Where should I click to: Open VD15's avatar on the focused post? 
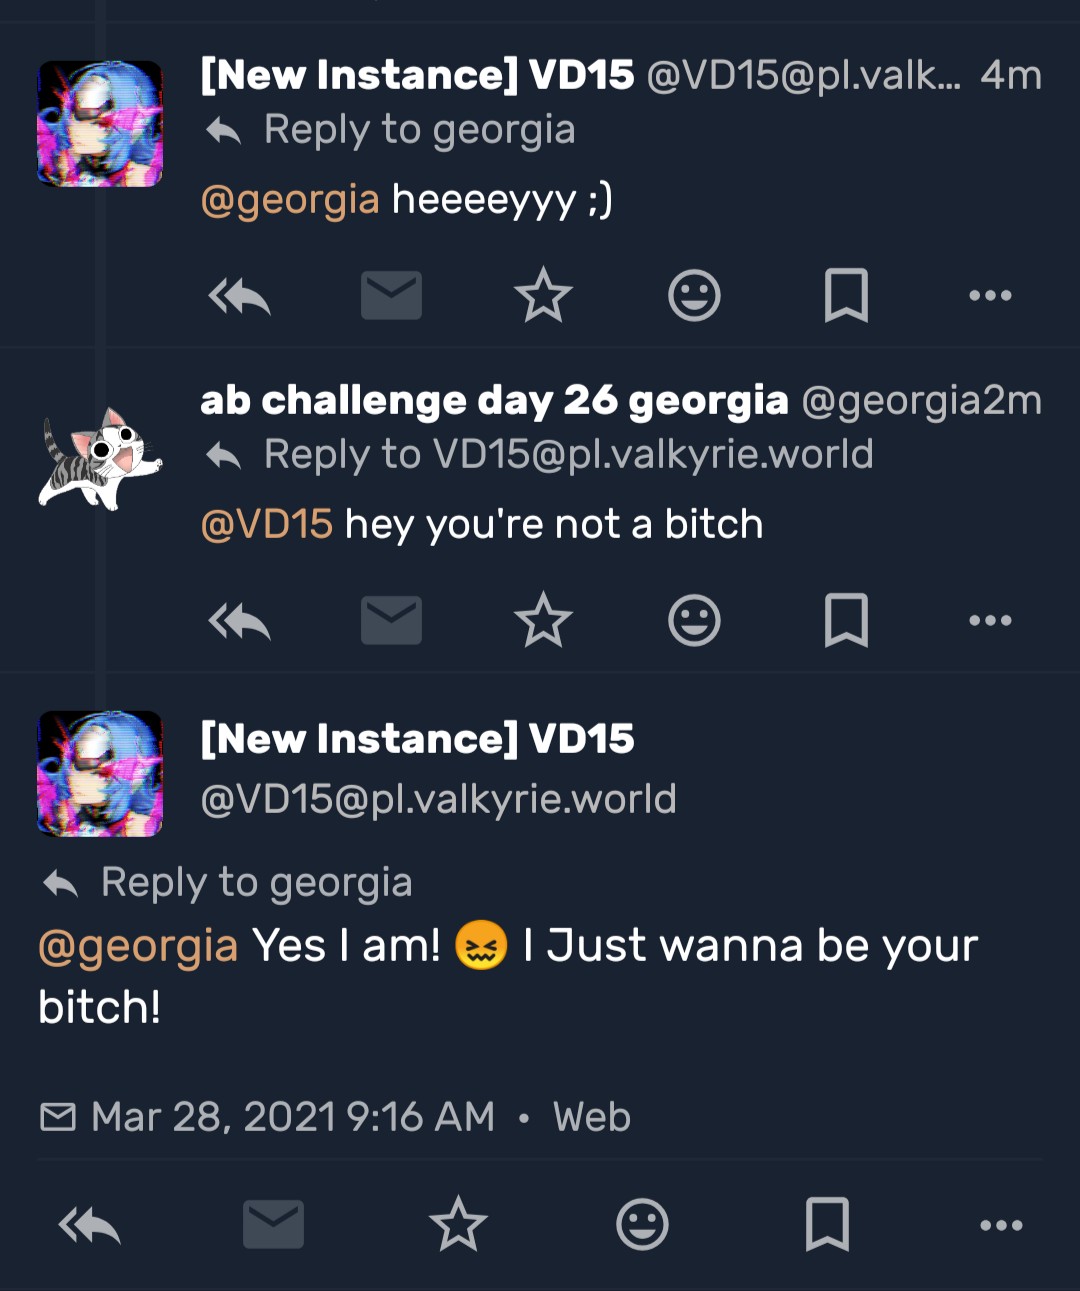click(100, 774)
